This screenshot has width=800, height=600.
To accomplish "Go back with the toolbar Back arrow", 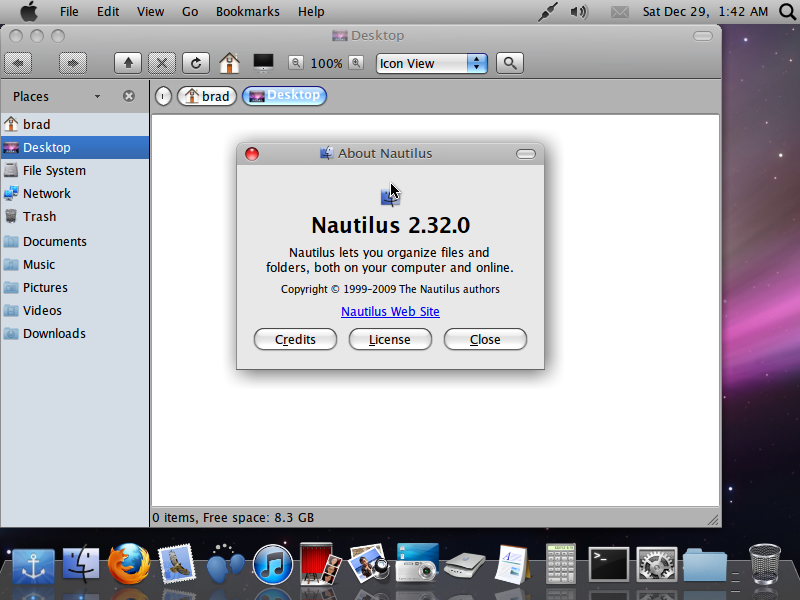I will pos(18,63).
